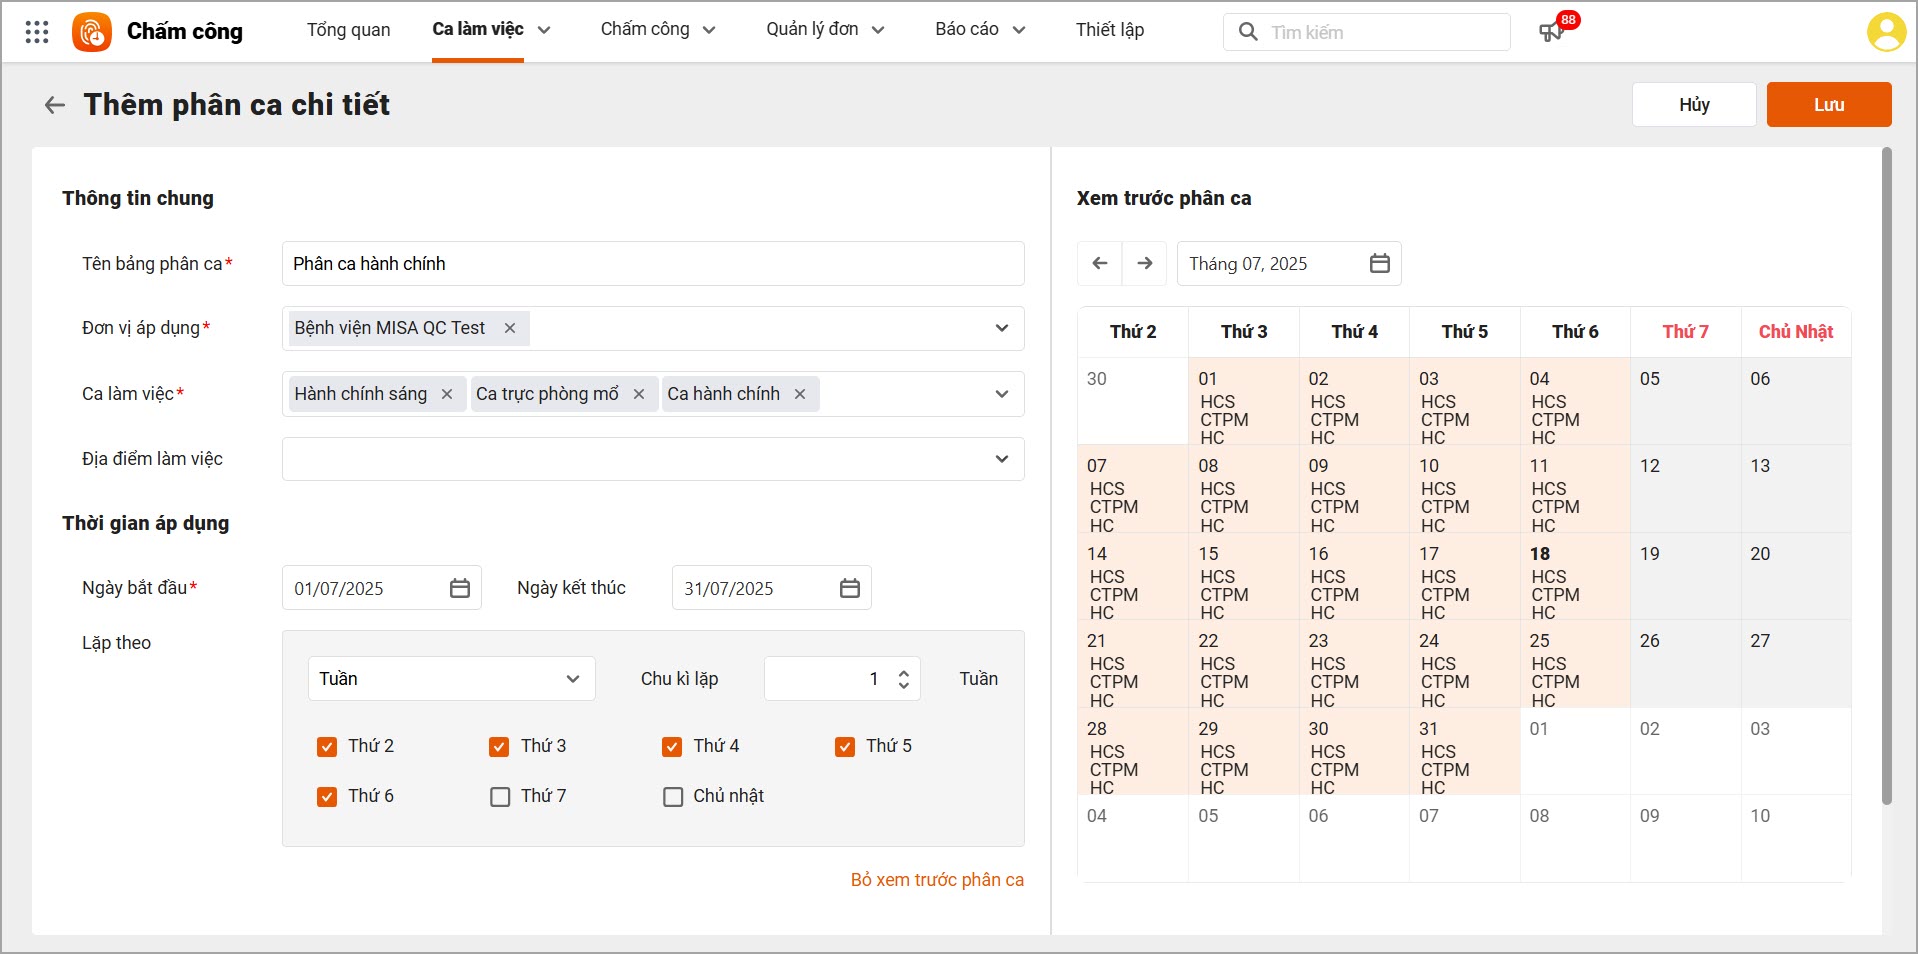Image resolution: width=1918 pixels, height=954 pixels.
Task: Open the Tuần repeat-type dropdown
Action: (x=451, y=679)
